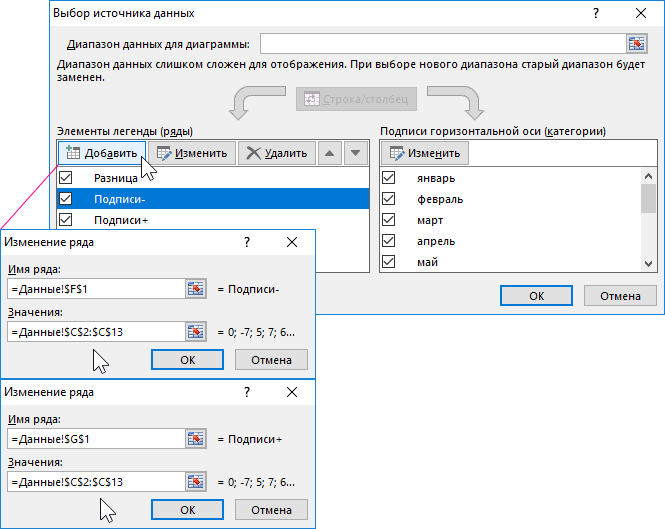Move series up with the up arrow
This screenshot has height=529, width=665.
(329, 153)
